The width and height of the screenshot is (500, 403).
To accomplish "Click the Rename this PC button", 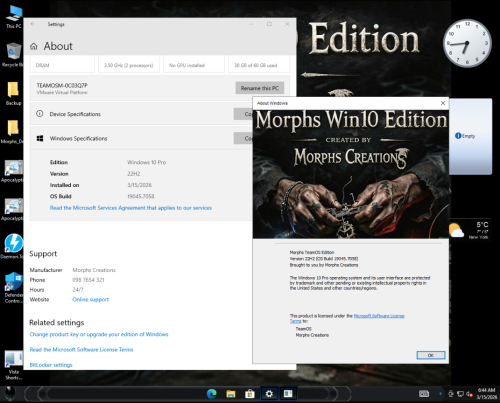I will (x=260, y=88).
